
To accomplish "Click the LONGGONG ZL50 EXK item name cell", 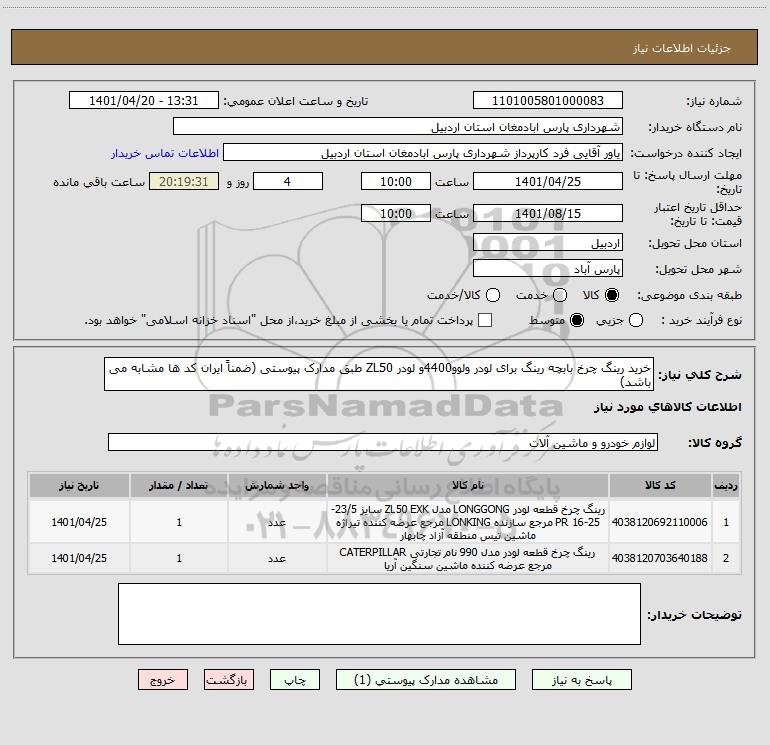I will 468,522.
